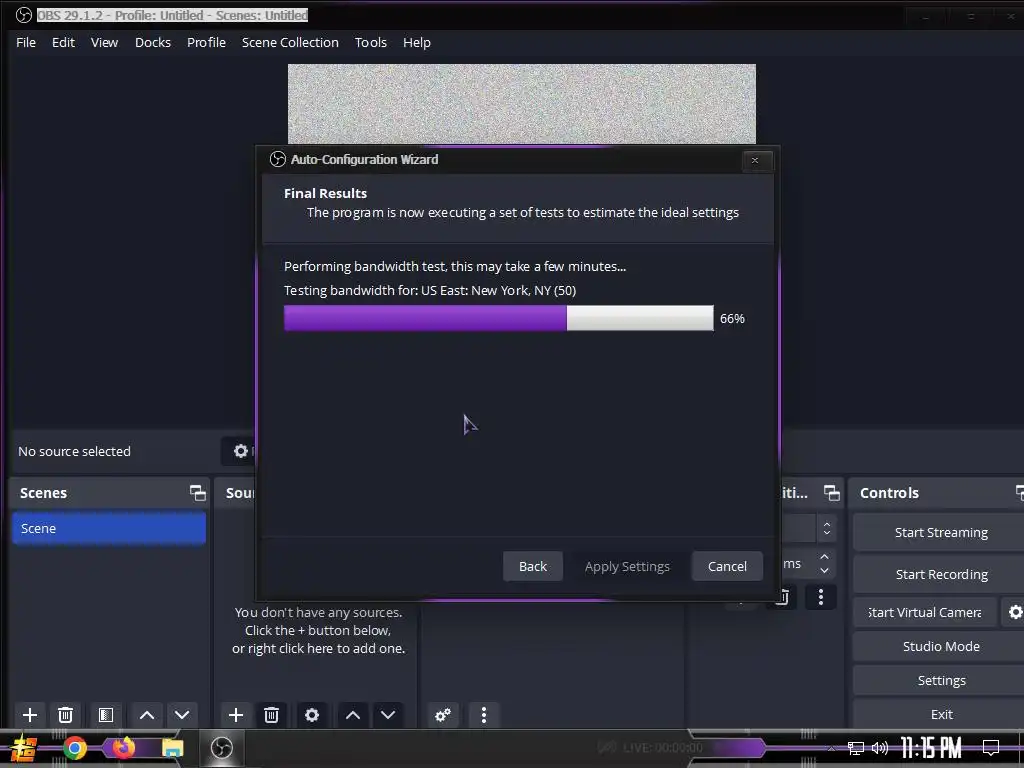Open the Docks menu
Viewport: 1024px width, 768px height.
tap(153, 42)
